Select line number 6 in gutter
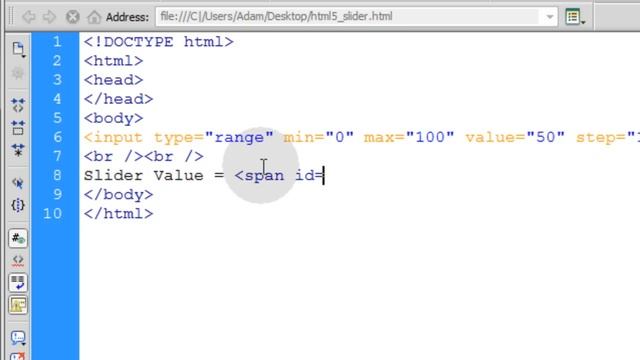The image size is (640, 360). 57,137
